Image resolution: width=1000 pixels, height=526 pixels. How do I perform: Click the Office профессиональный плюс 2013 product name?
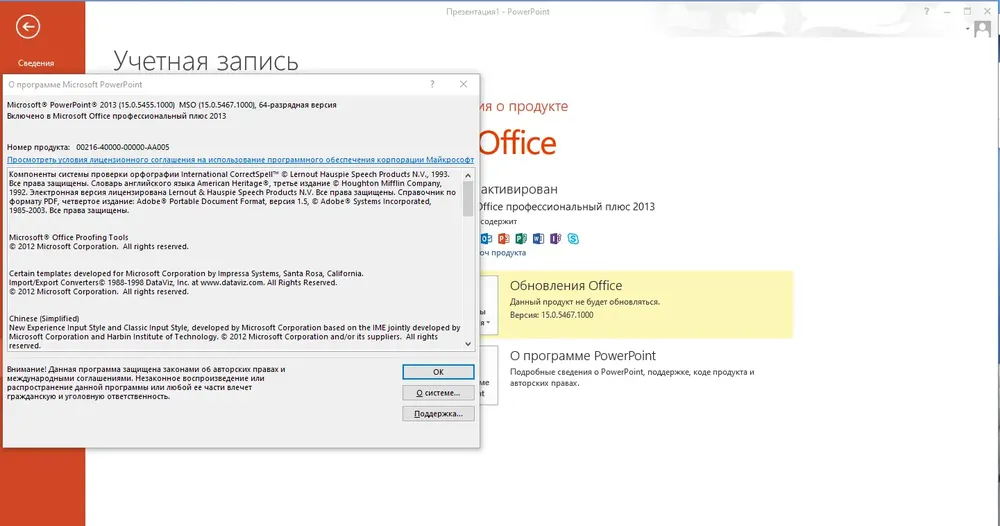click(567, 207)
